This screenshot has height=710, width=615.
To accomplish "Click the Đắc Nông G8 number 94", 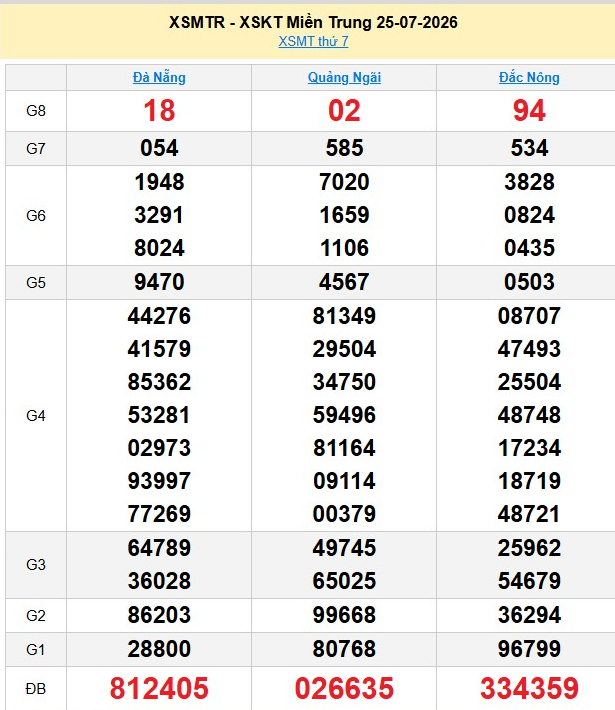I will click(529, 111).
